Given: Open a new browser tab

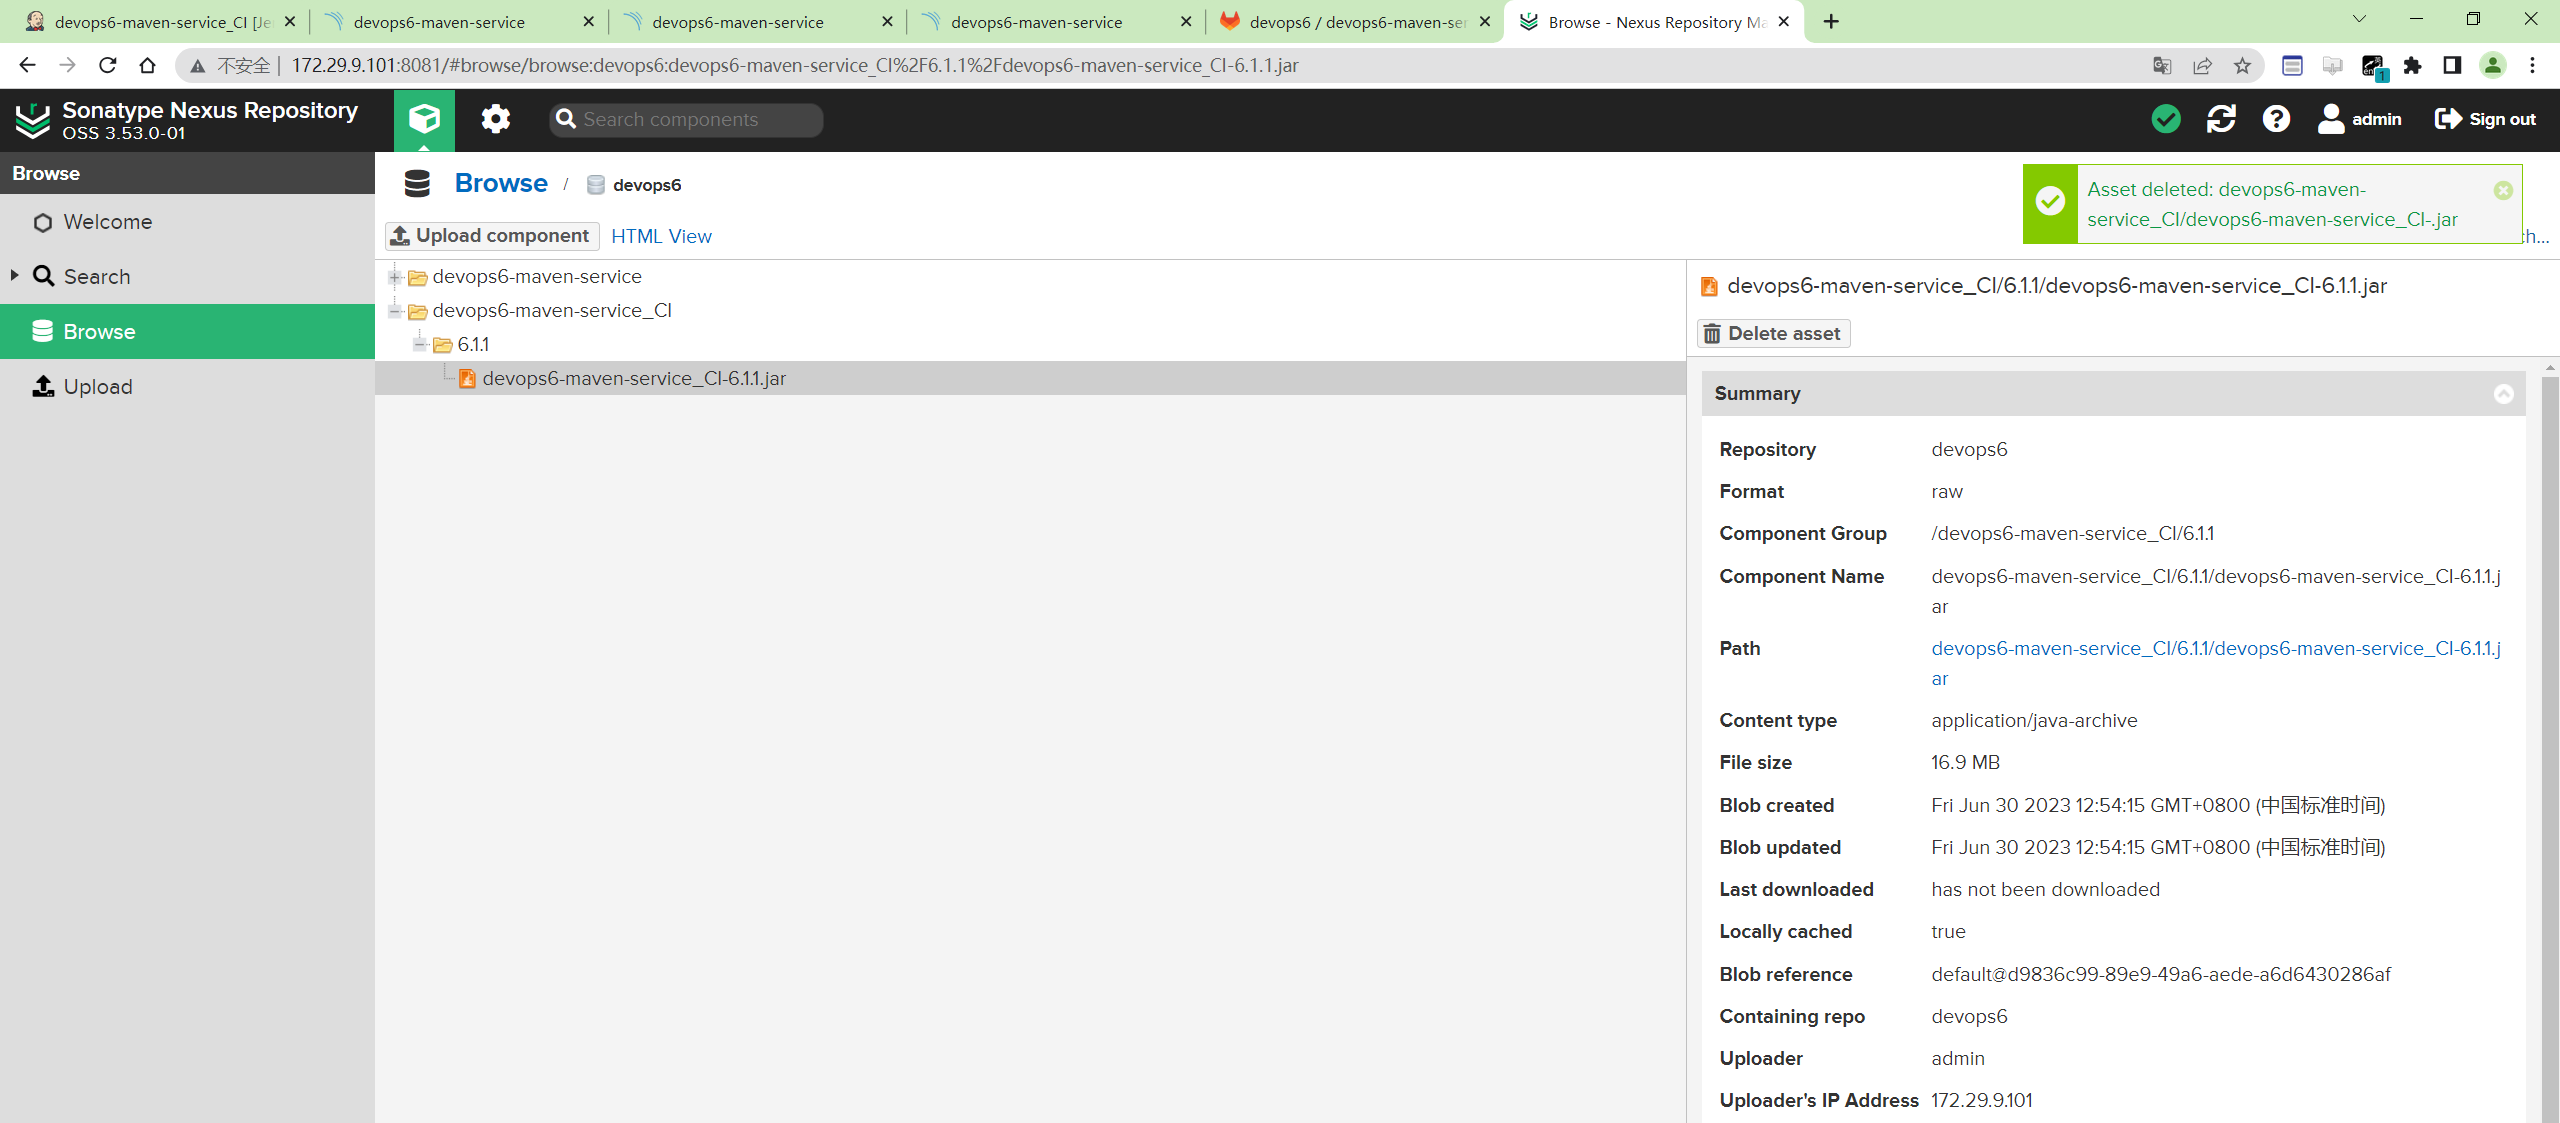Looking at the screenshot, I should (1831, 22).
